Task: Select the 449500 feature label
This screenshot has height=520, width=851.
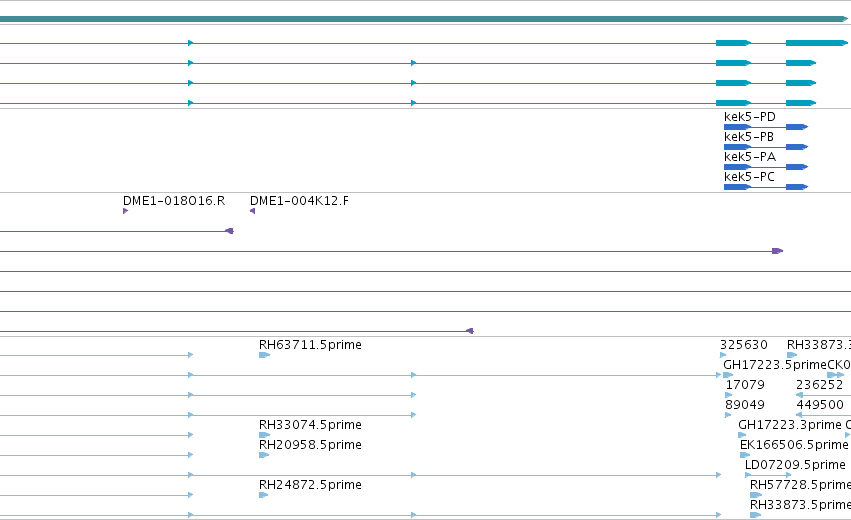Action: [x=820, y=405]
